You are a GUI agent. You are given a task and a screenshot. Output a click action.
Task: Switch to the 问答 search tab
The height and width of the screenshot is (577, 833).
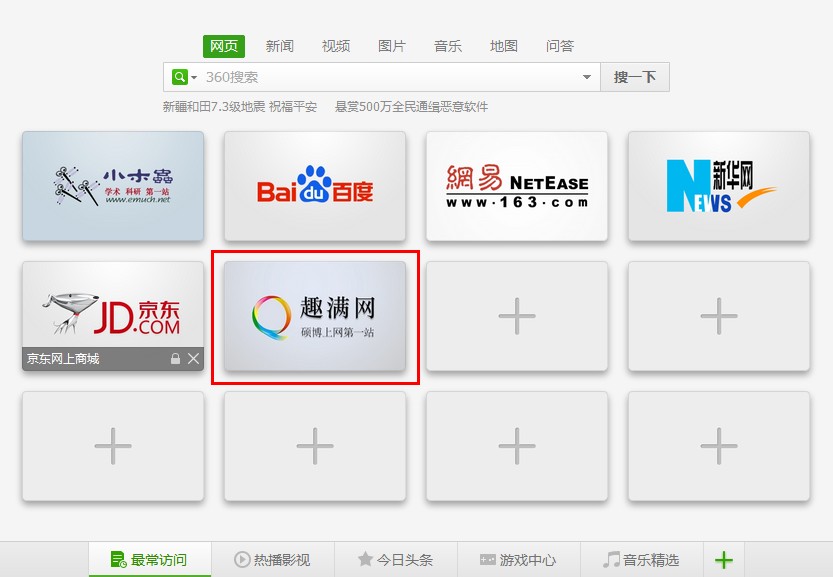(x=560, y=46)
